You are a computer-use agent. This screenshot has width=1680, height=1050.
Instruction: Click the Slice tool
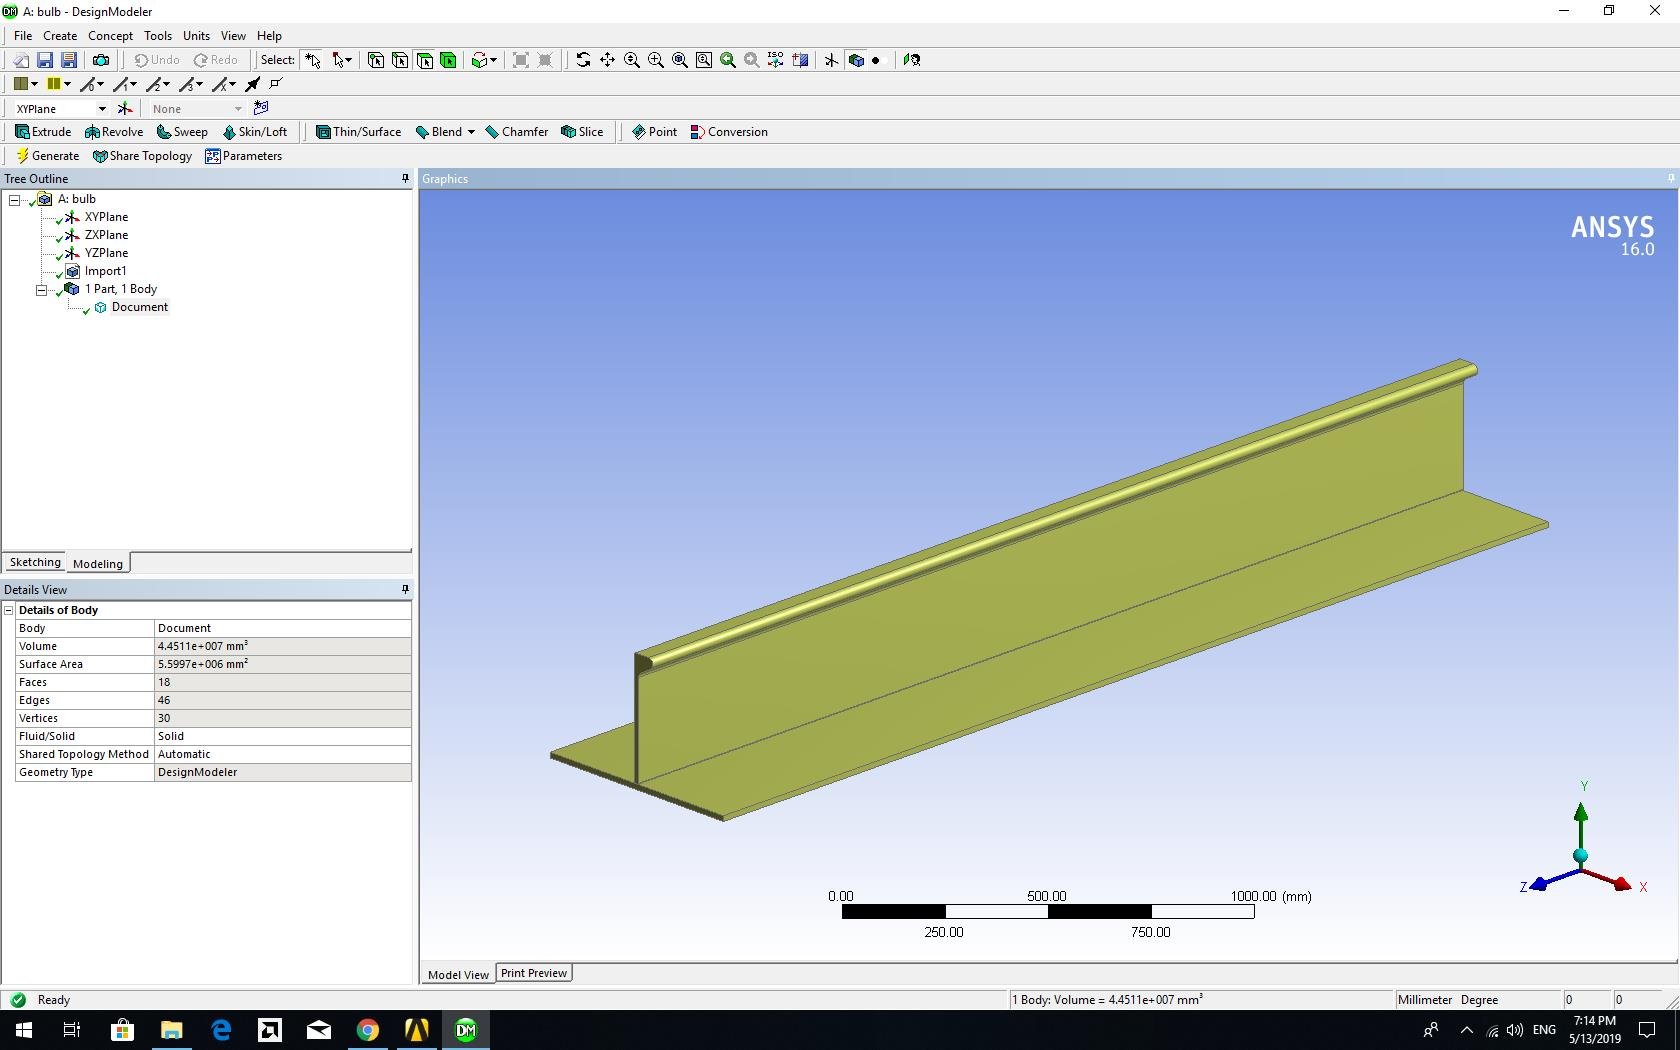(x=582, y=132)
